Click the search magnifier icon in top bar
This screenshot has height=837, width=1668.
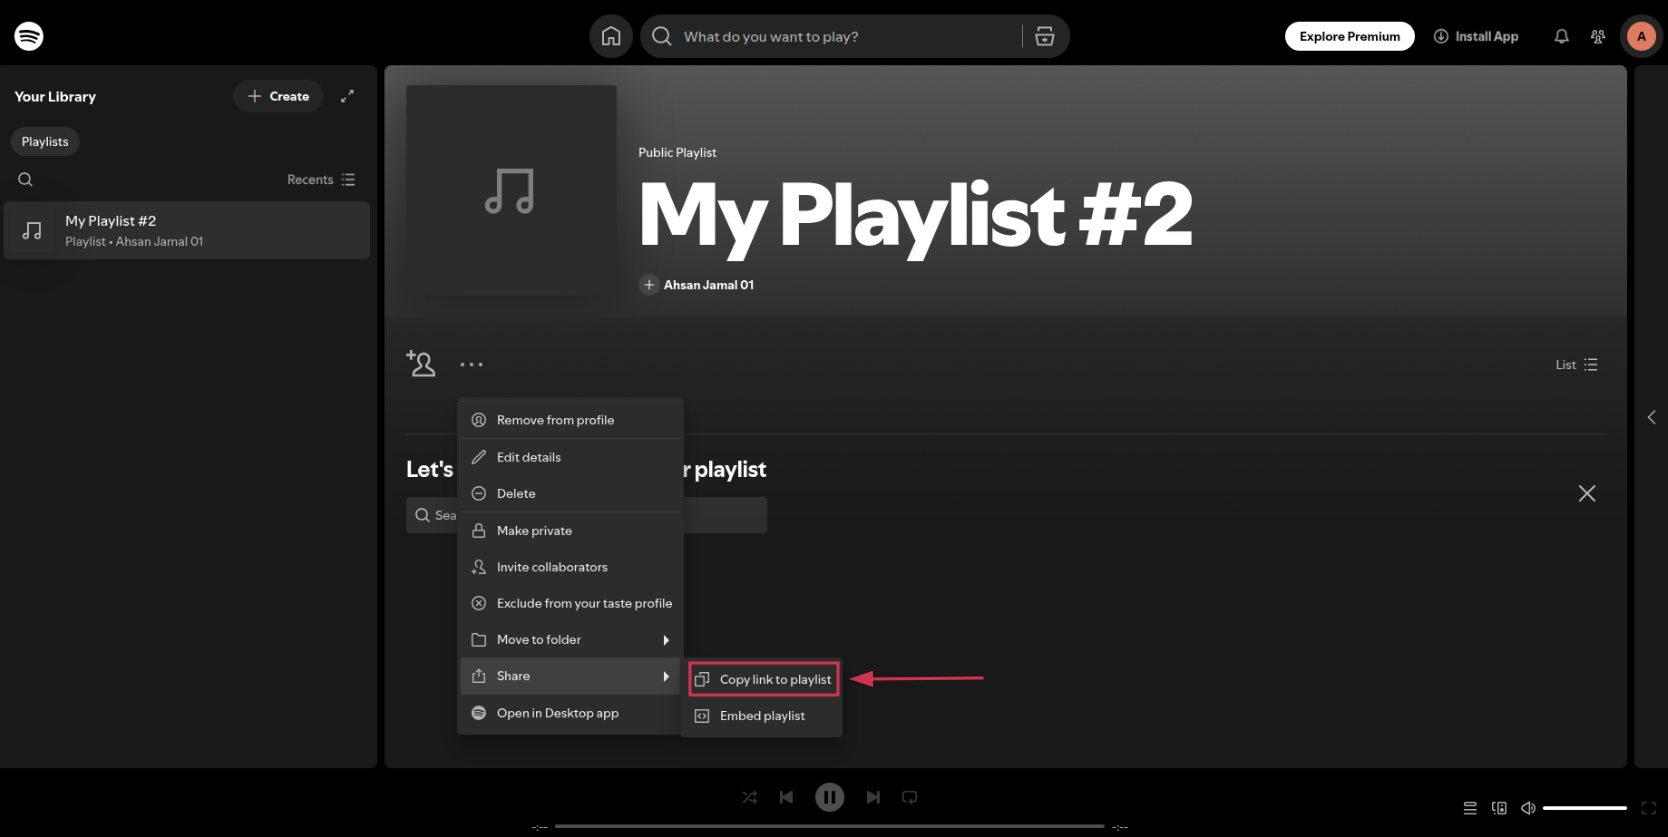tap(661, 36)
